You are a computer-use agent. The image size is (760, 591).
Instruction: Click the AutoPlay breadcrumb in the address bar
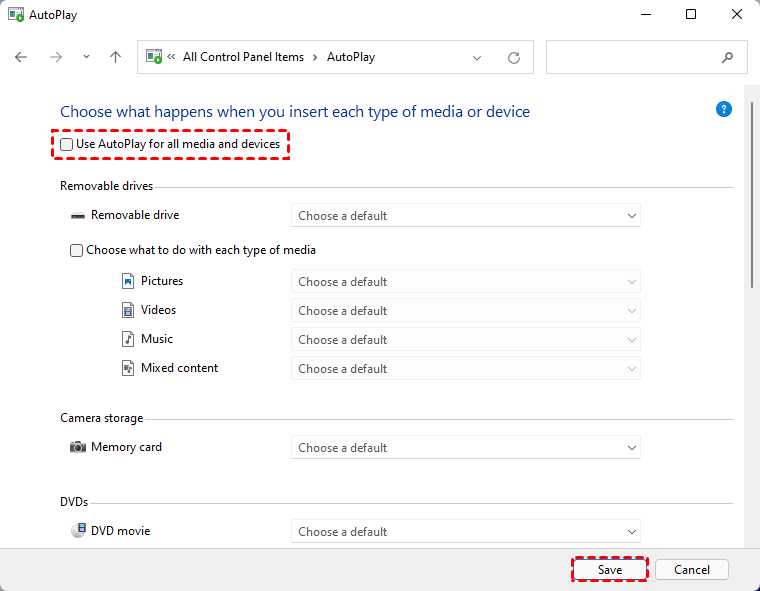351,57
